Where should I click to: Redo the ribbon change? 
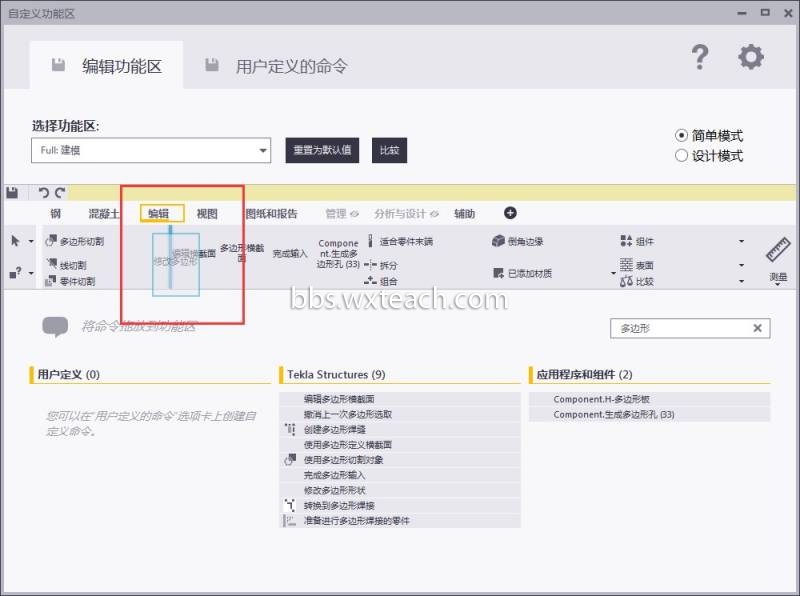(x=60, y=192)
